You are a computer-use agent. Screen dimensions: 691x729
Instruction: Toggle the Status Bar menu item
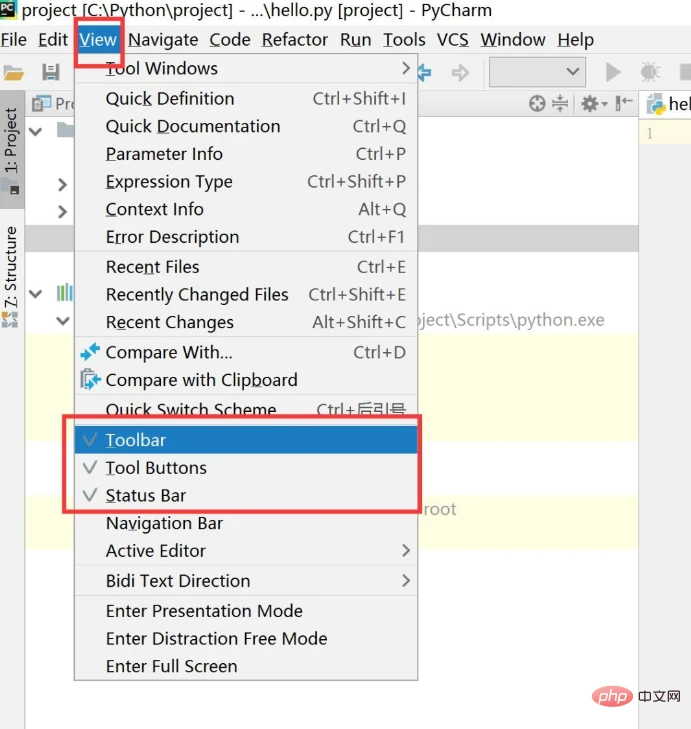[x=246, y=495]
